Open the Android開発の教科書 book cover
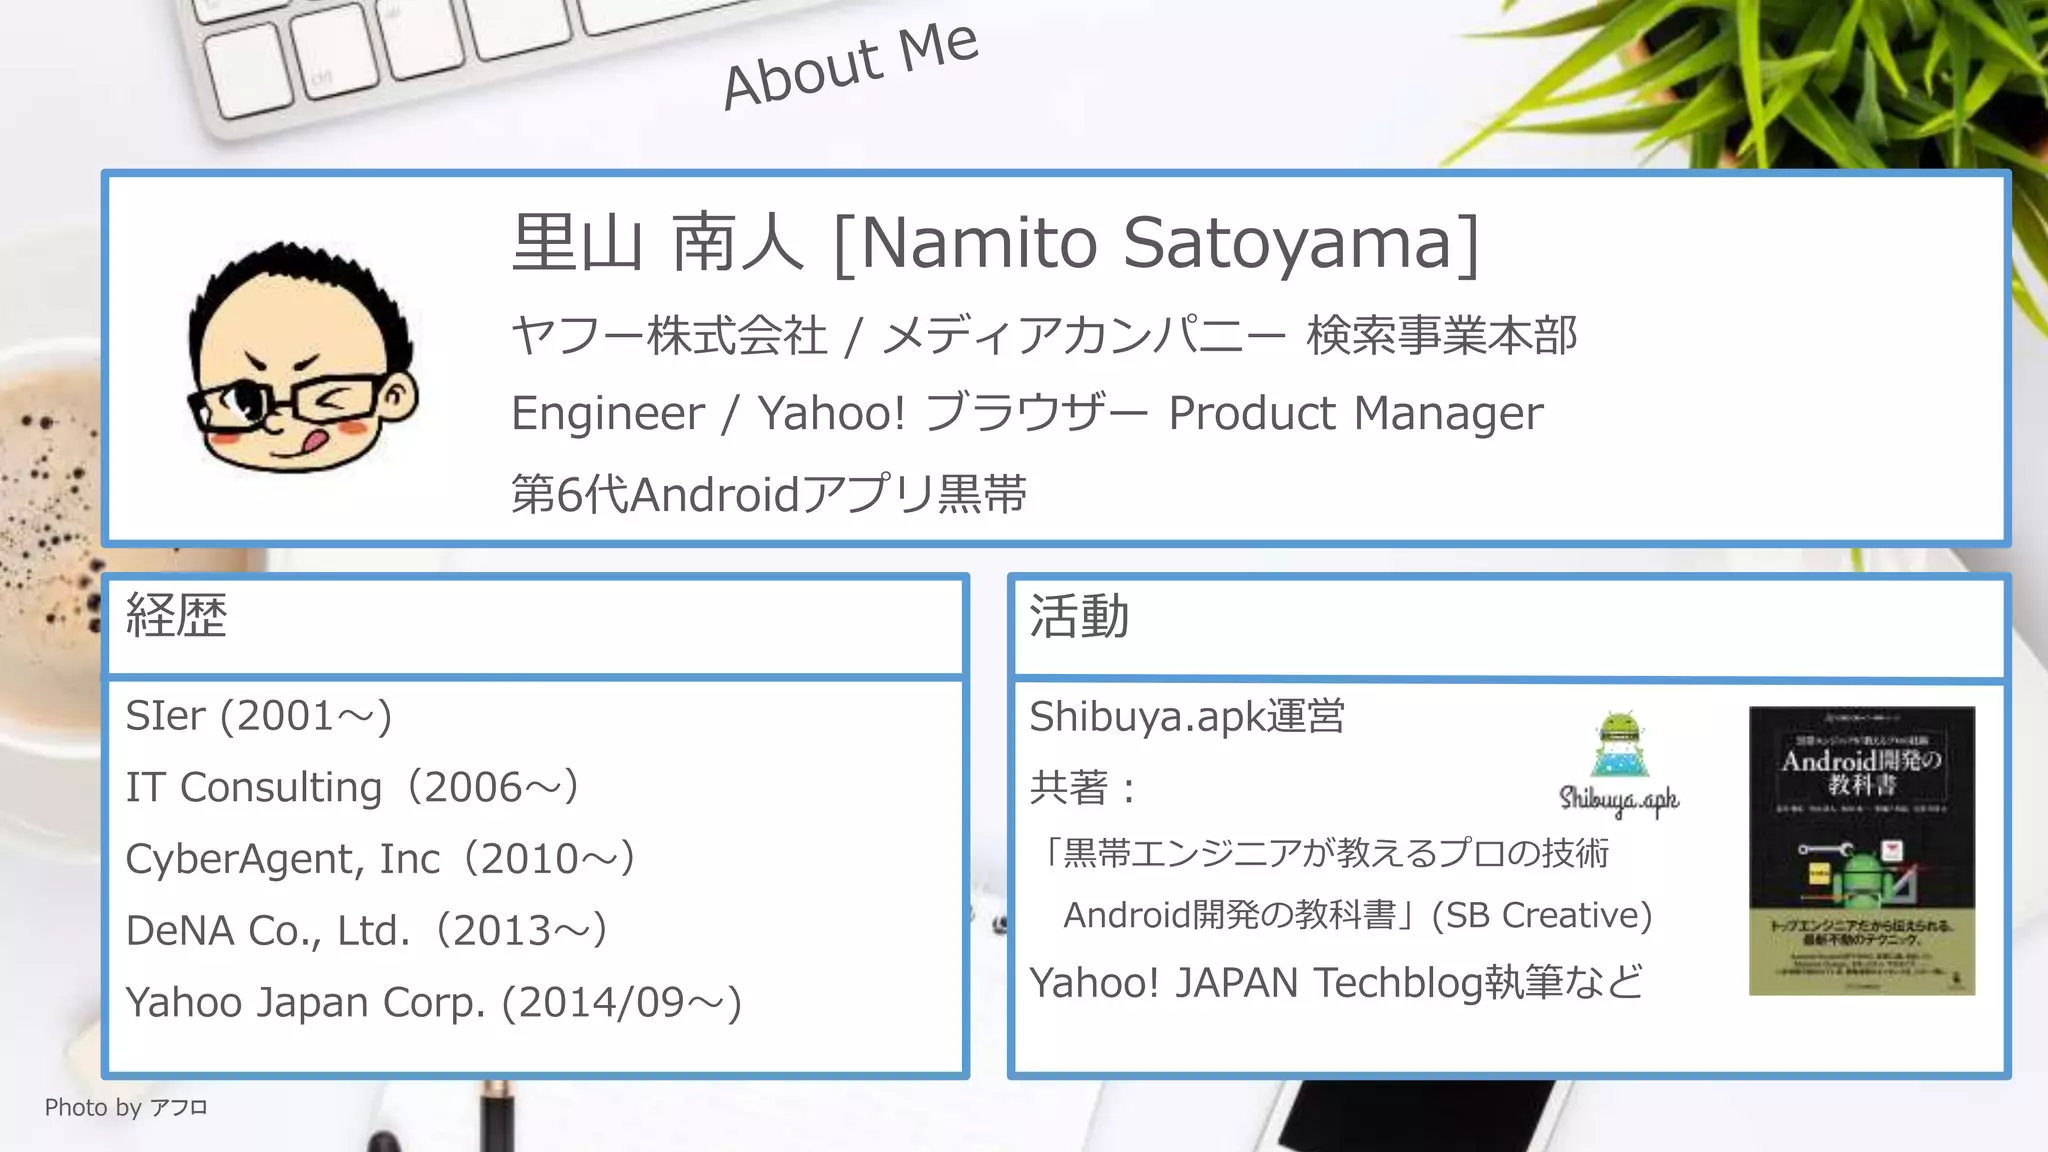Screen dimensions: 2048x1152 point(1861,851)
